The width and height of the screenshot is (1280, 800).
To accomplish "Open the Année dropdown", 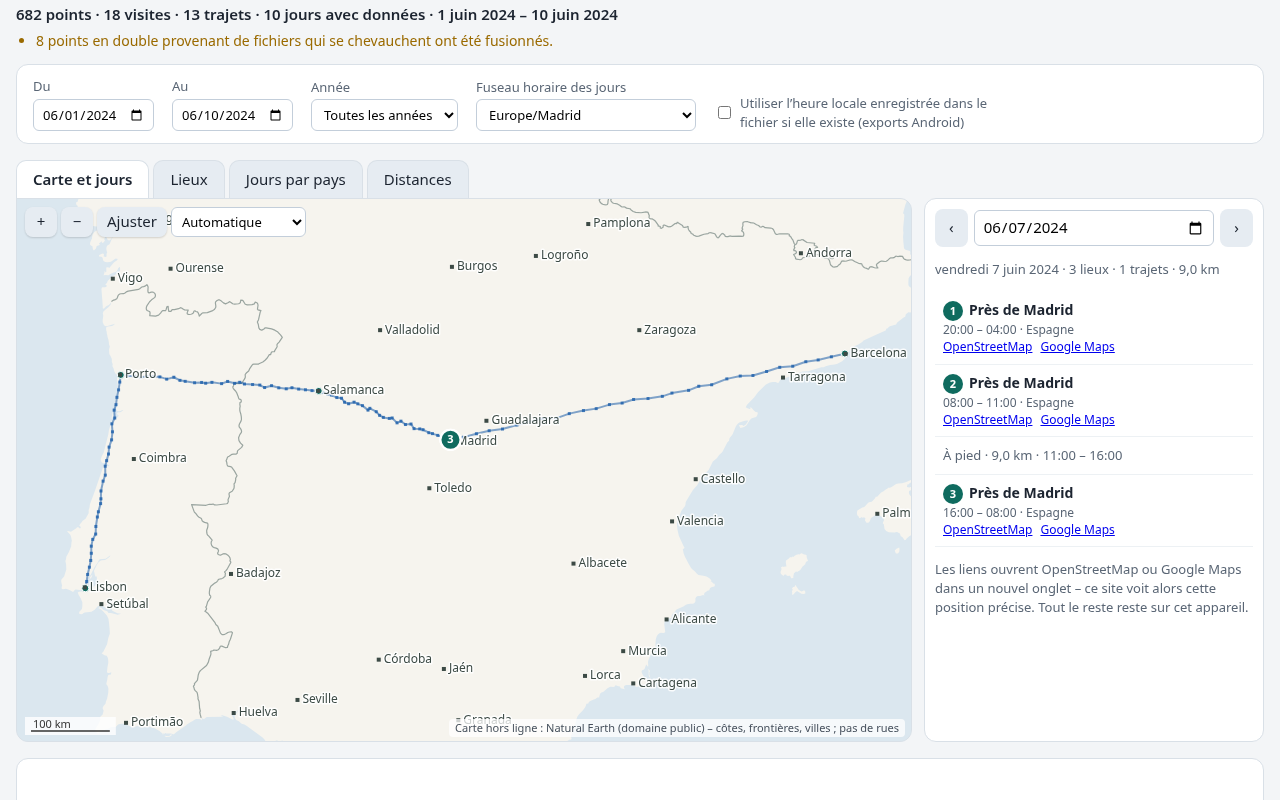I will click(384, 115).
